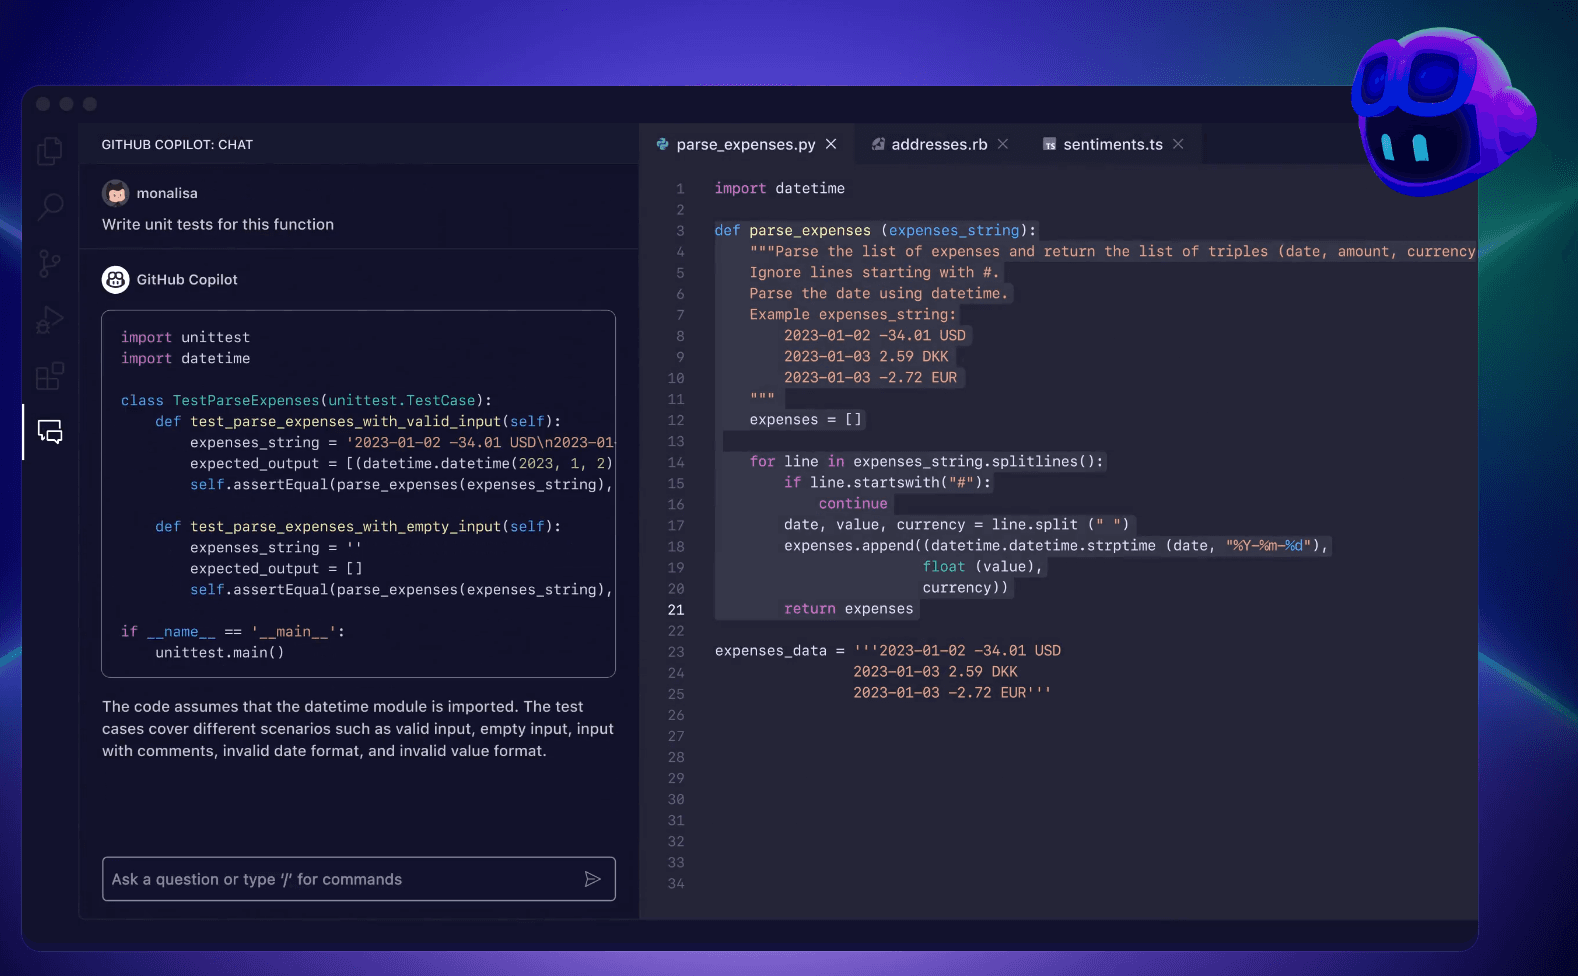The image size is (1578, 976).
Task: Click line number 1 in editor gutter
Action: [680, 189]
